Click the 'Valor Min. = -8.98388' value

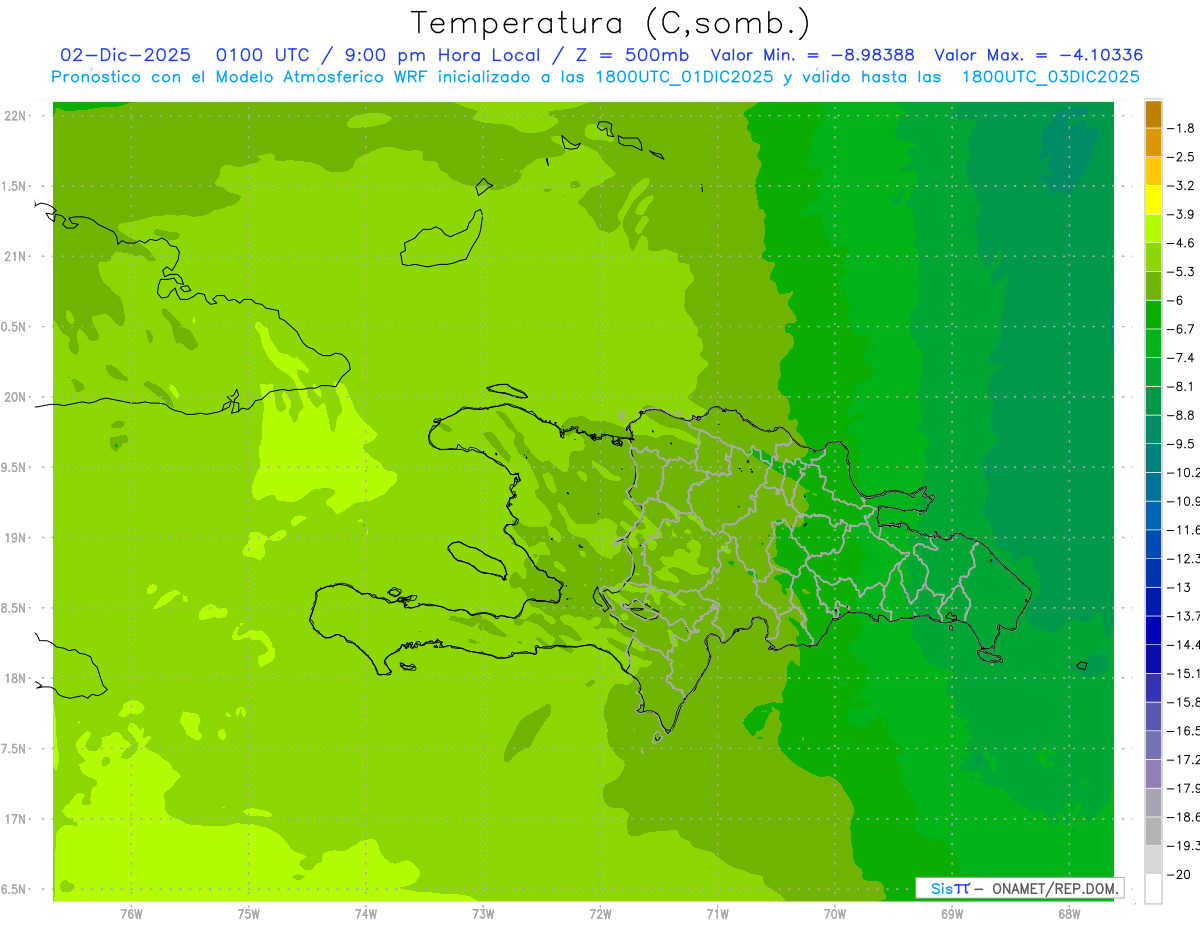812,55
